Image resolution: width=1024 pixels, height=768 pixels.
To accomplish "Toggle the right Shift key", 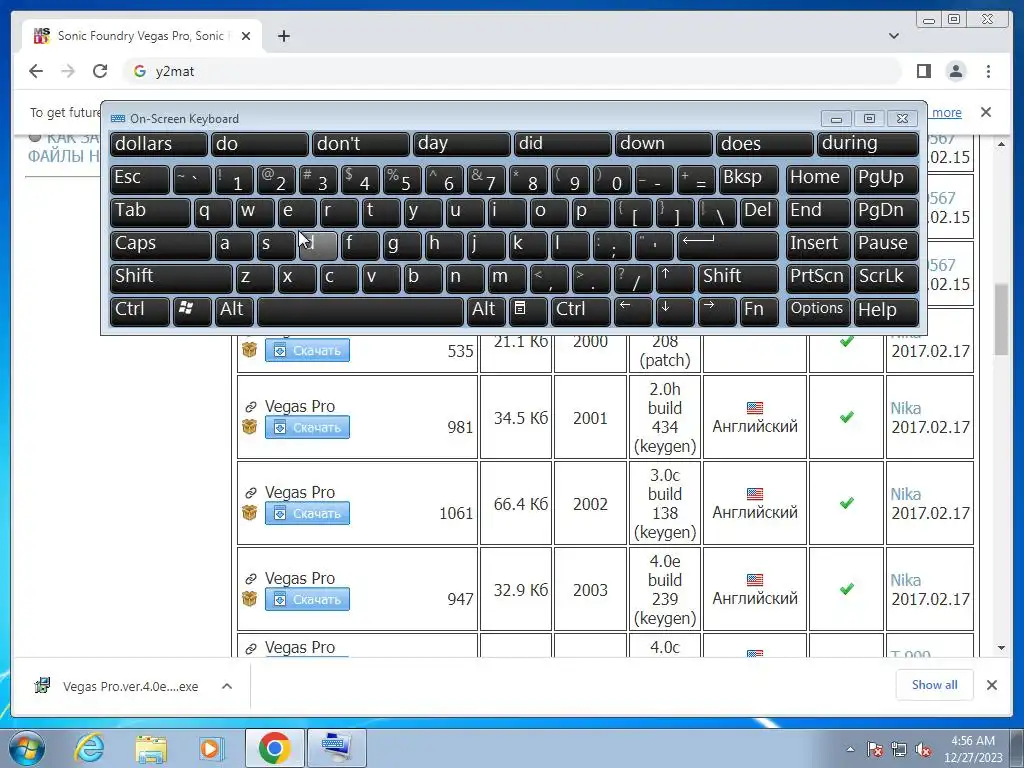I will coord(738,278).
